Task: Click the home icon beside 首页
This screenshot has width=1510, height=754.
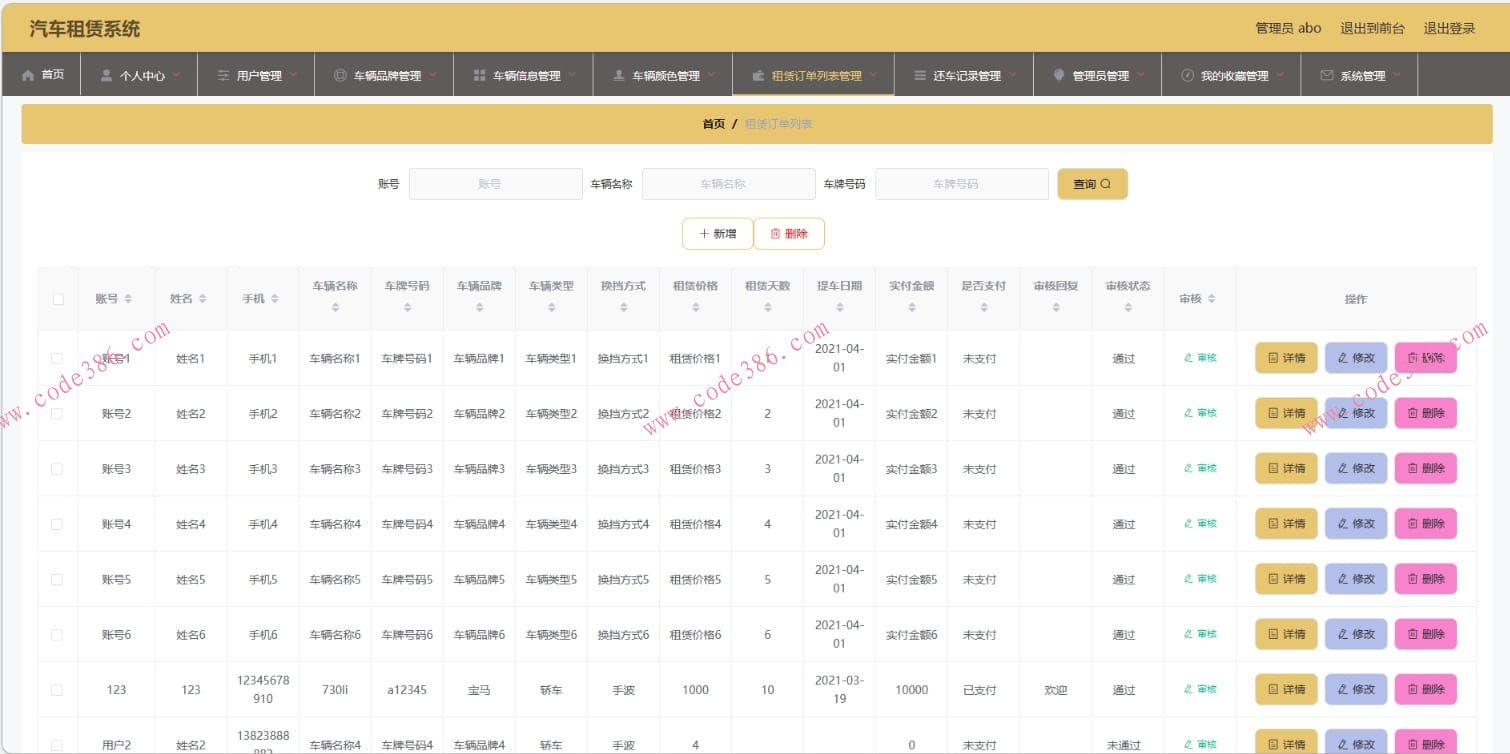Action: (26, 72)
